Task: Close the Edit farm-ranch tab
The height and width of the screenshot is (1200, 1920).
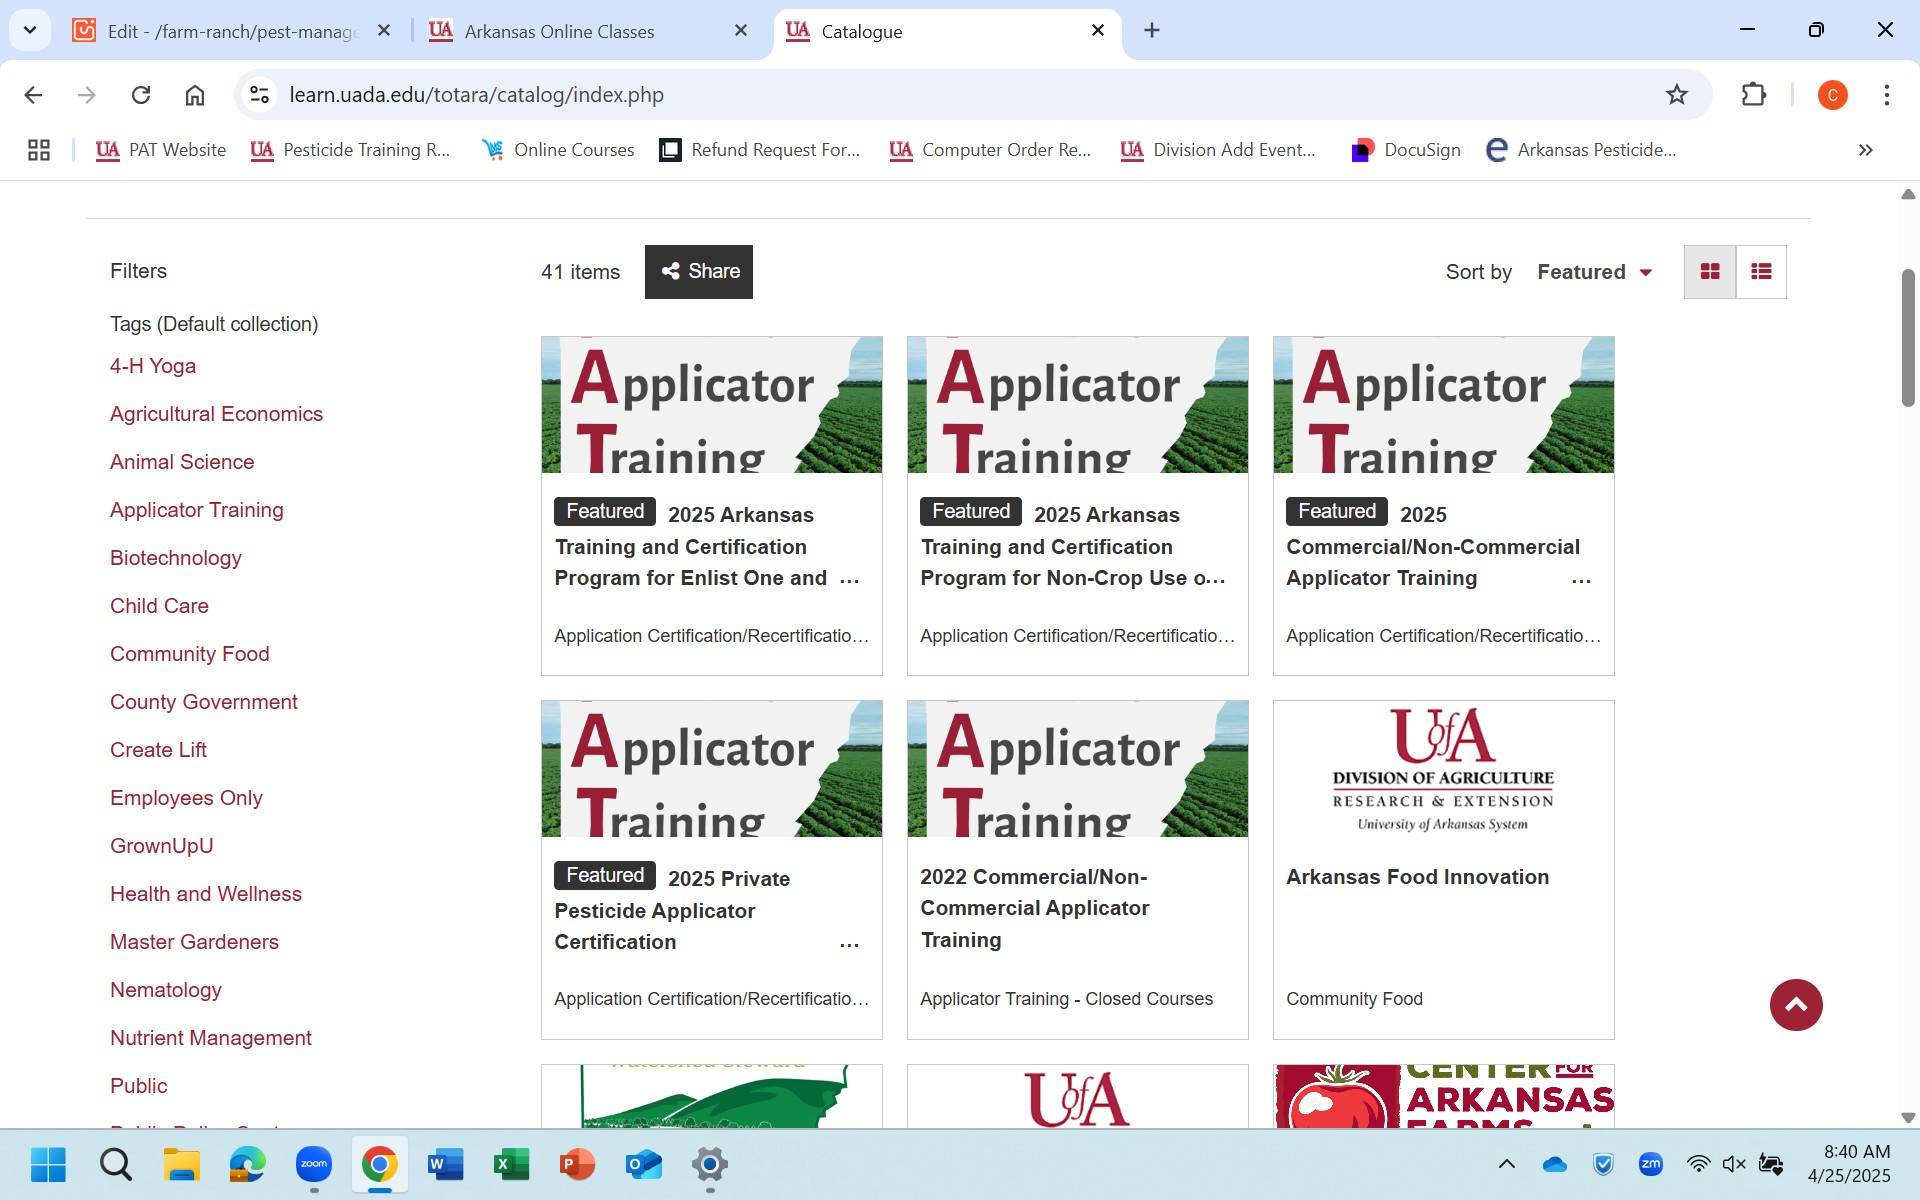Action: [x=384, y=31]
